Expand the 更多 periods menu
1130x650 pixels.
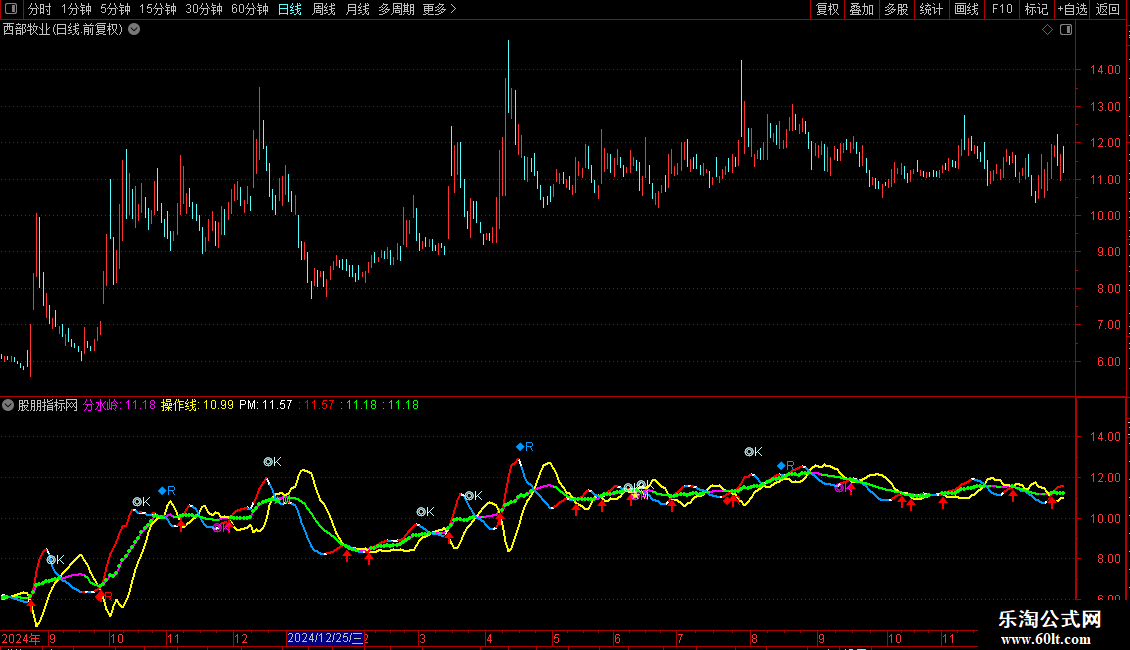point(440,9)
